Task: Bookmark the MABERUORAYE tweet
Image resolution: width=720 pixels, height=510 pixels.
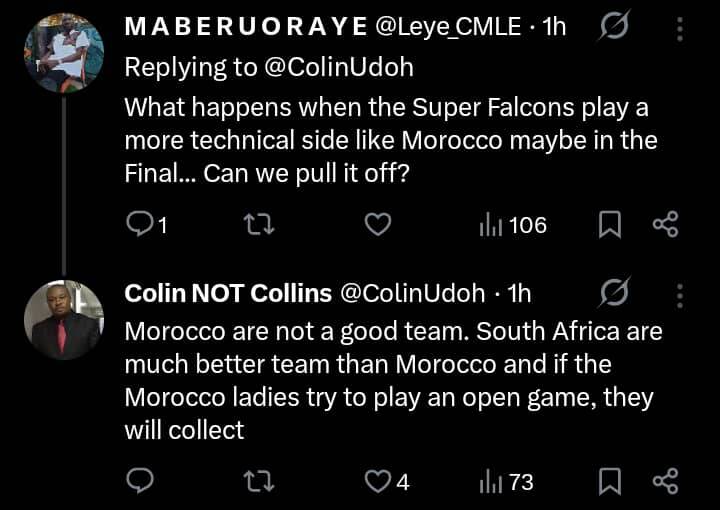Action: pos(609,225)
